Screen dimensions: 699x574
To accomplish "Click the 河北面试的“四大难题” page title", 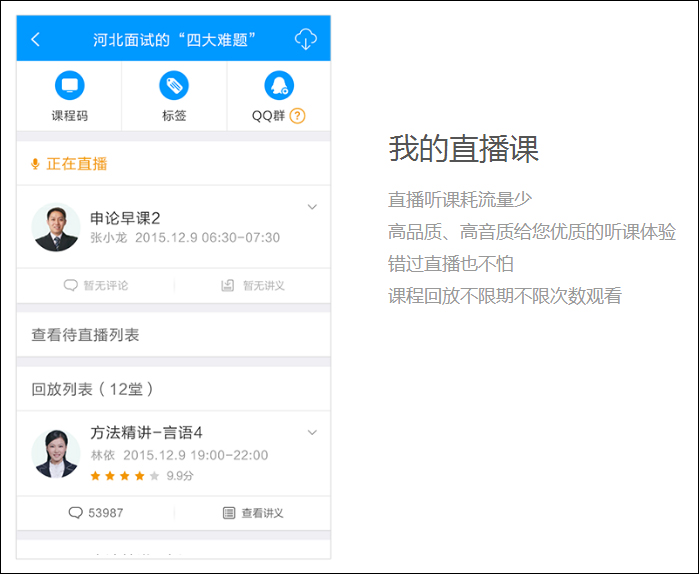I will (x=175, y=40).
